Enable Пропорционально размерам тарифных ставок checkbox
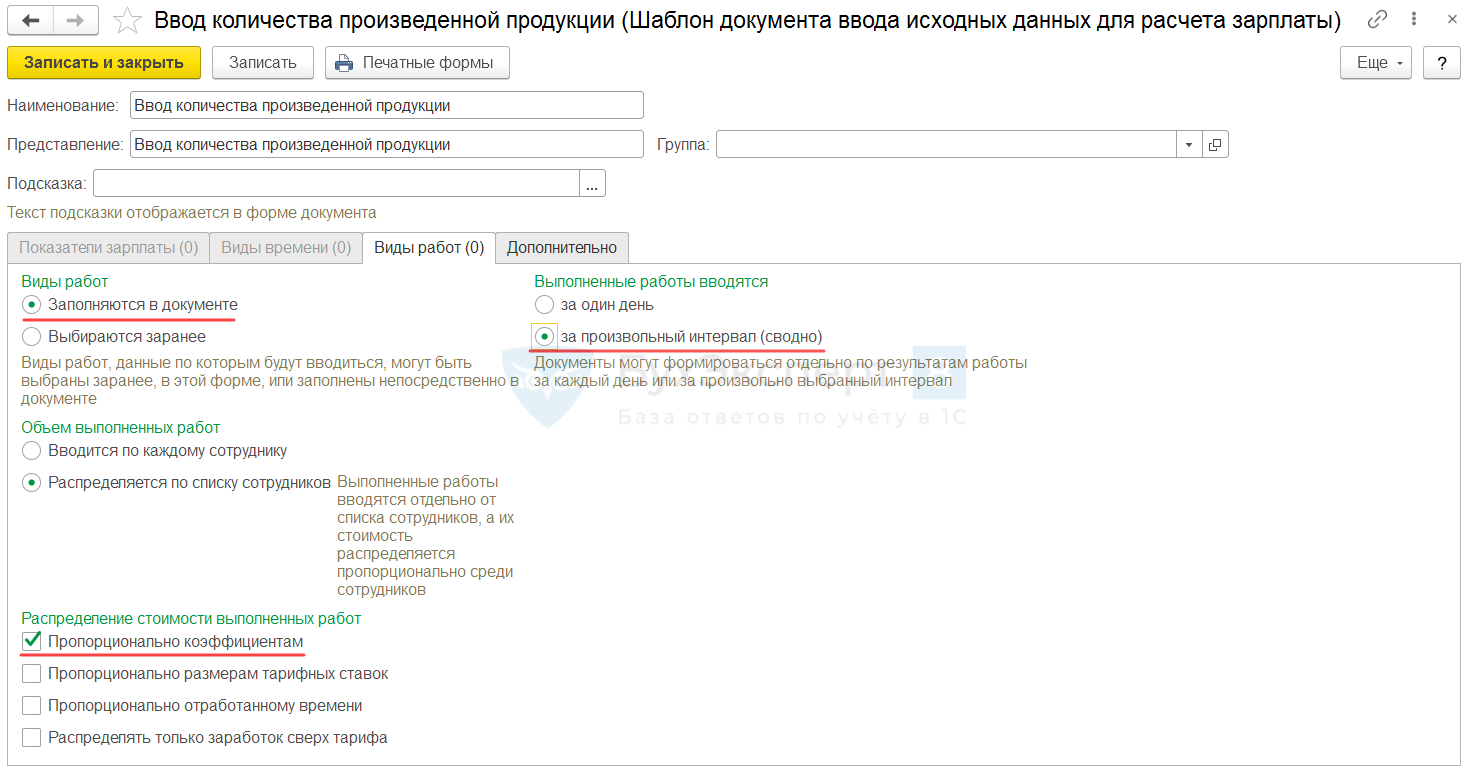This screenshot has width=1469, height=775. [32, 674]
